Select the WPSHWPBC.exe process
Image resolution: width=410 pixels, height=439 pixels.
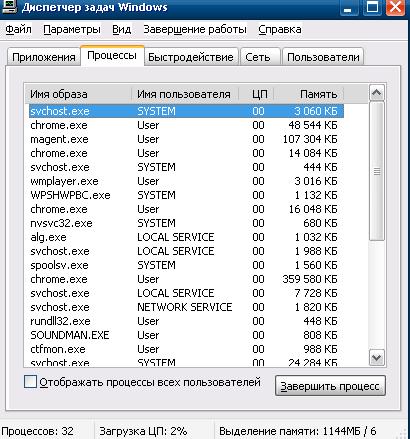coord(186,195)
